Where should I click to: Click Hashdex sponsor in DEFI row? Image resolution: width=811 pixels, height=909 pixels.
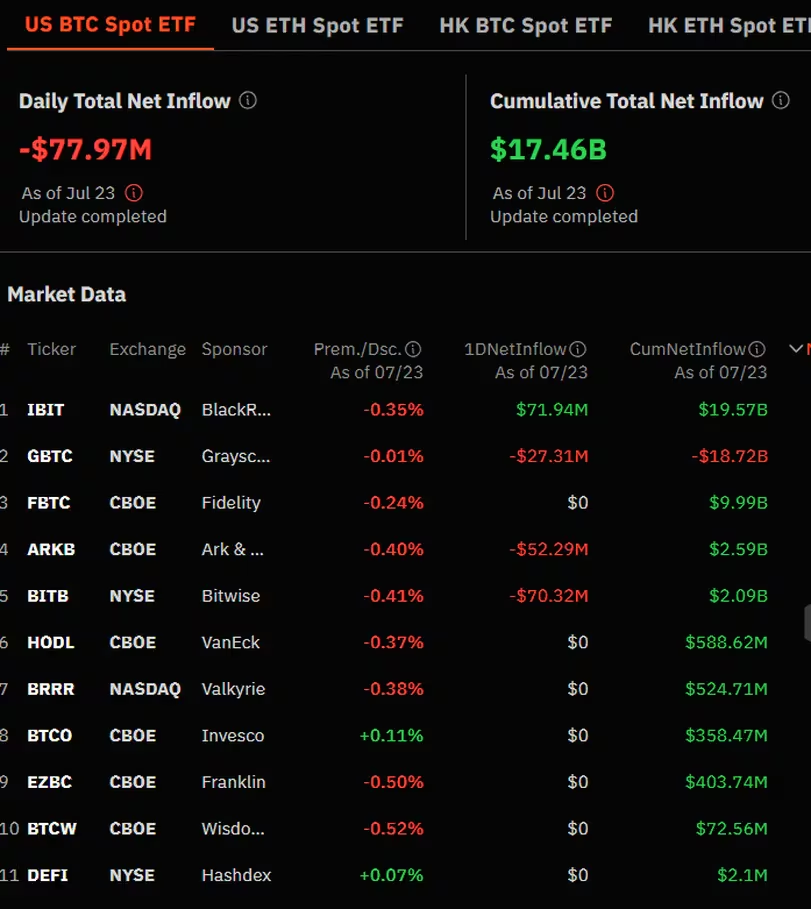(x=237, y=875)
